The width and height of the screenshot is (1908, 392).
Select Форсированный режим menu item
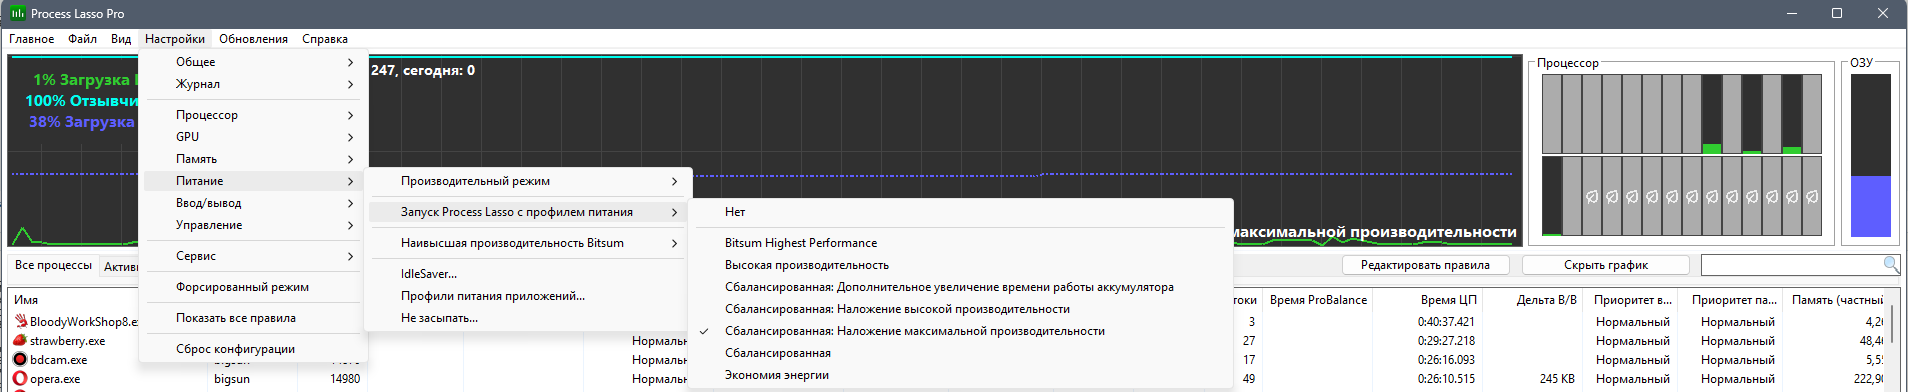(253, 287)
